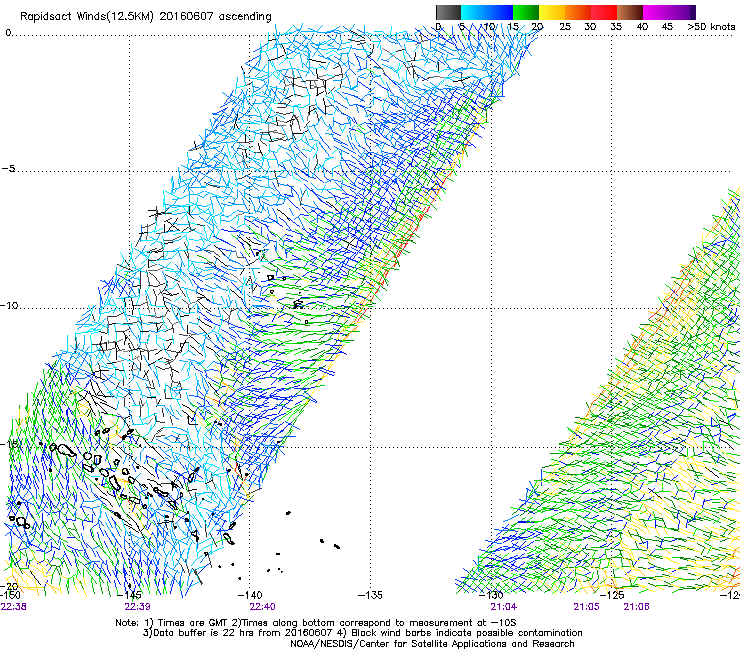Click the longitude label '-130' on the bottom axis

(x=491, y=595)
